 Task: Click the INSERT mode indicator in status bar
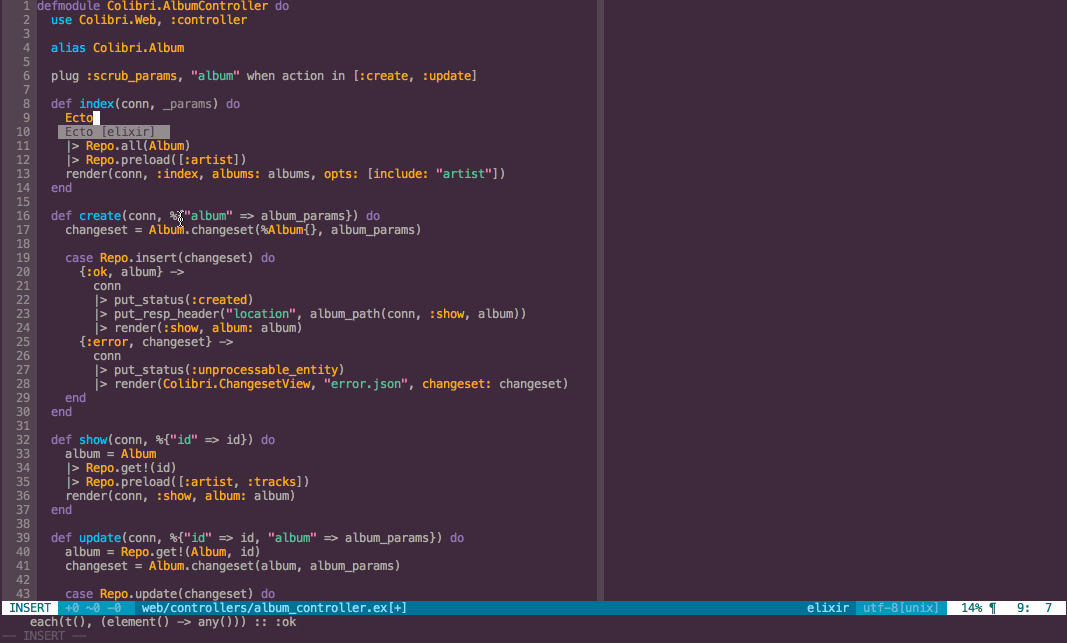29,607
